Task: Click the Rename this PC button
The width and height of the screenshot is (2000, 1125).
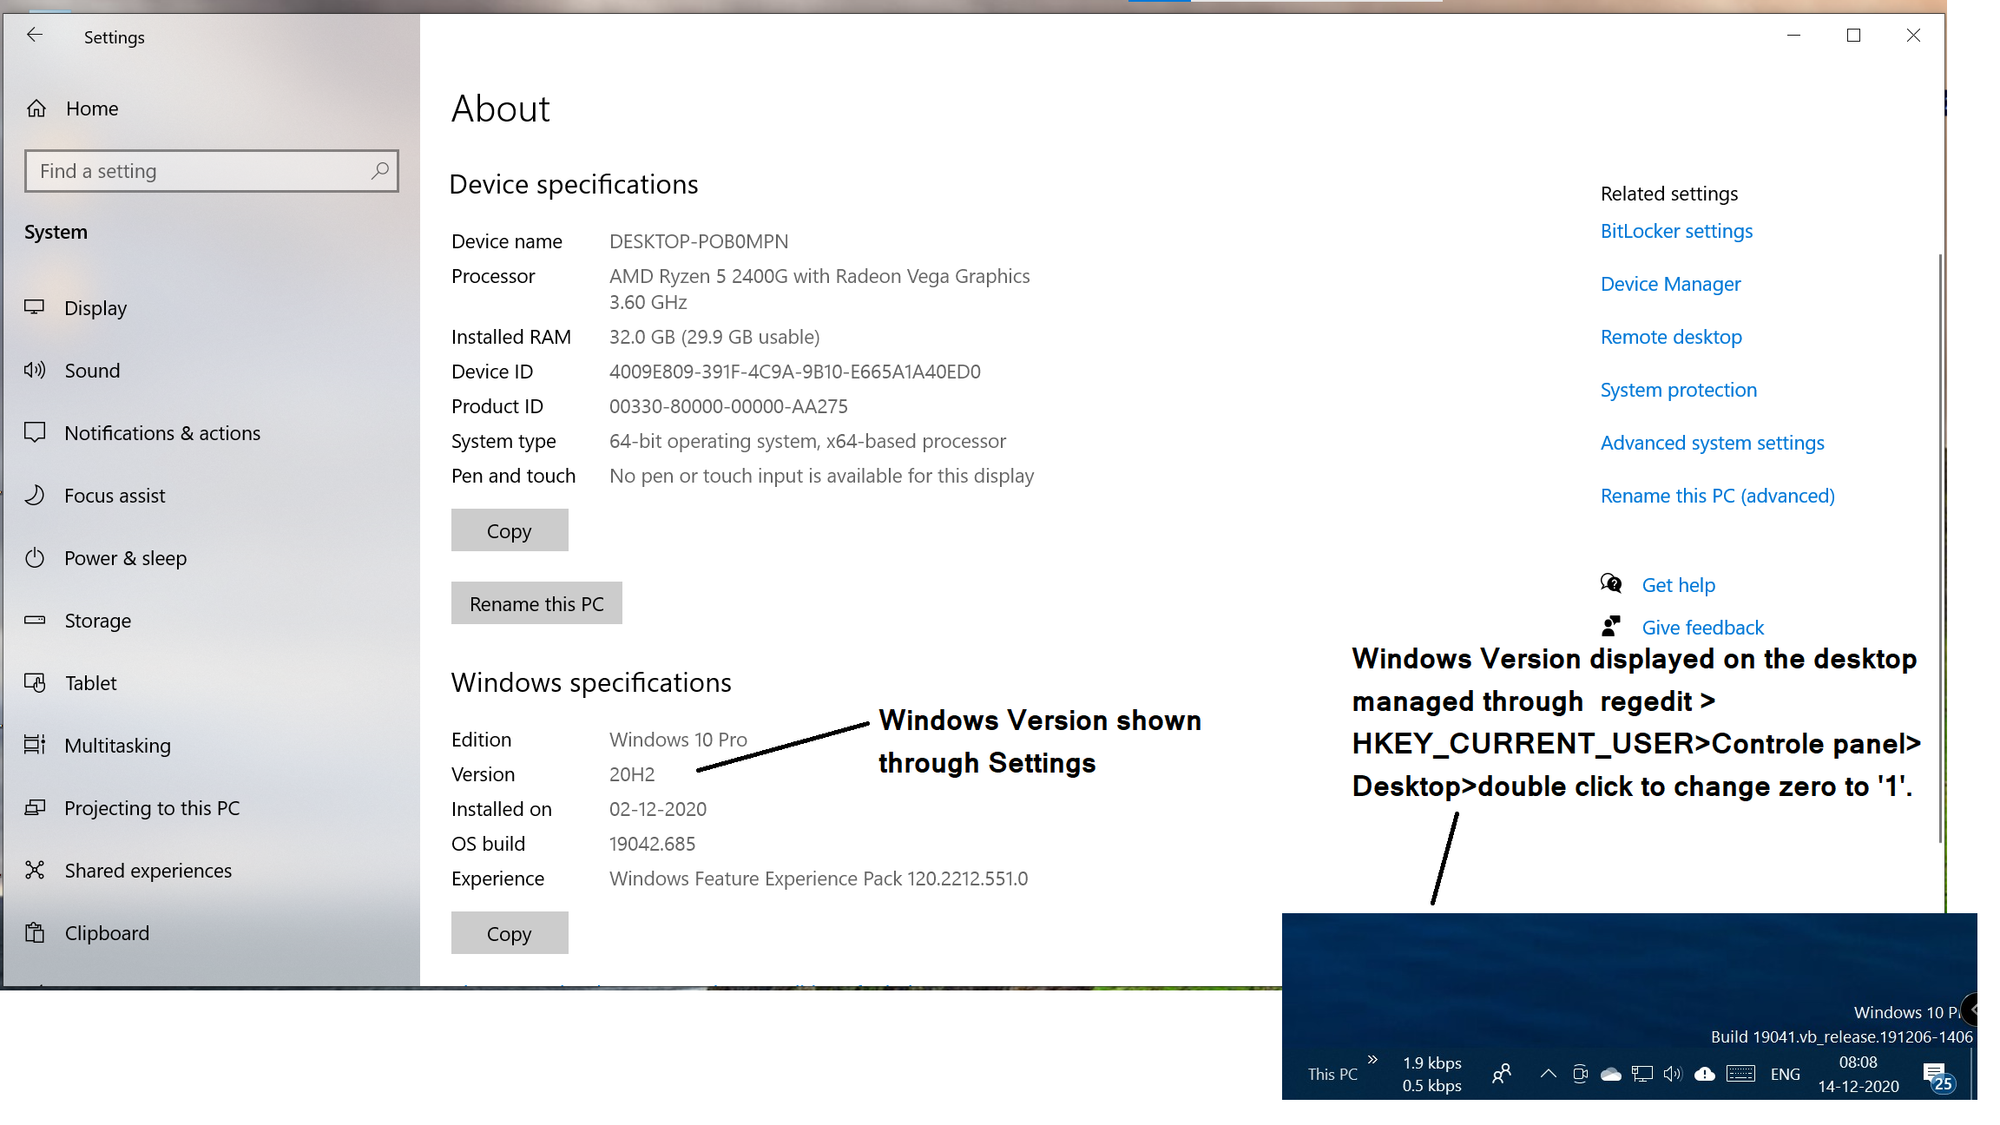Action: coord(536,603)
